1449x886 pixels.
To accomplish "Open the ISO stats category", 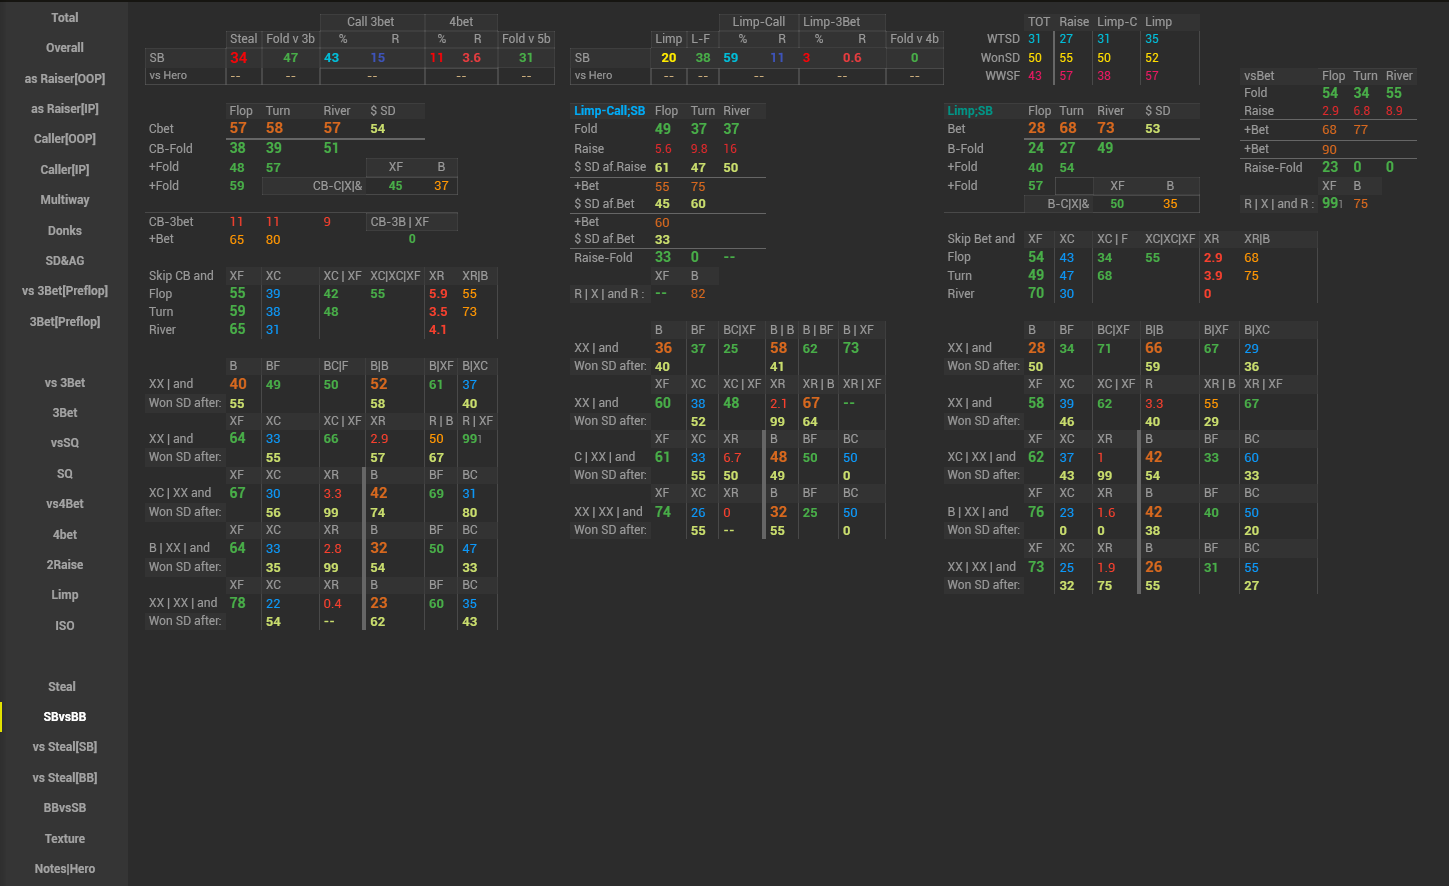I will click(64, 625).
